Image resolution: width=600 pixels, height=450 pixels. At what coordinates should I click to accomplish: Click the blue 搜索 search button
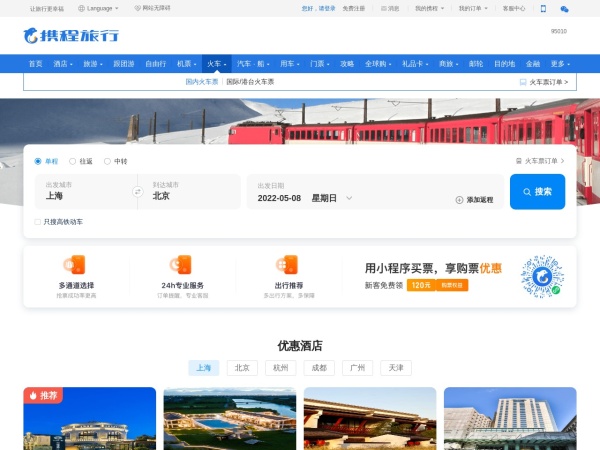537,191
